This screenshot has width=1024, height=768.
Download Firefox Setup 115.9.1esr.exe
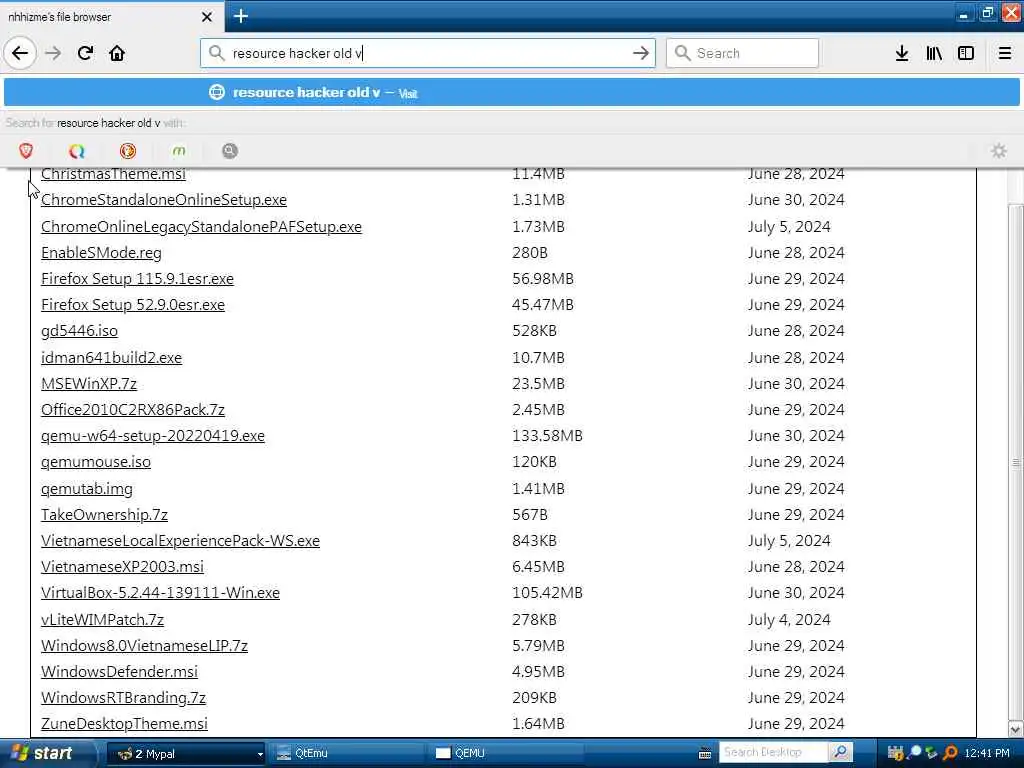coord(137,279)
